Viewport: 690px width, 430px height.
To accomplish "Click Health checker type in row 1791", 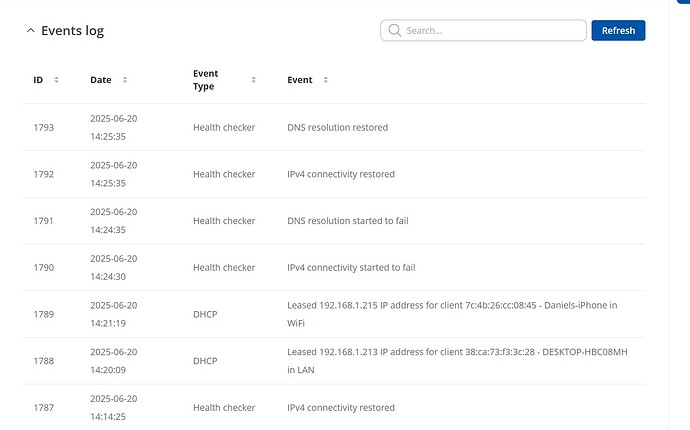I will coord(224,221).
